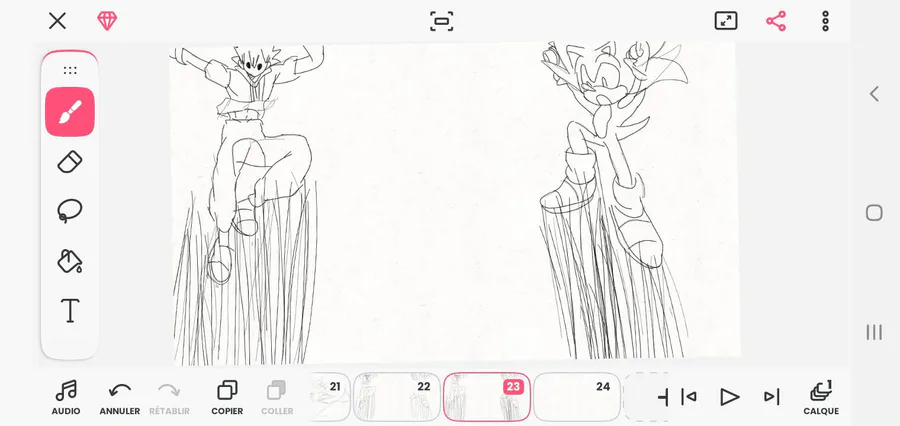
Task: Enter fullscreen canvas mode
Action: point(726,21)
